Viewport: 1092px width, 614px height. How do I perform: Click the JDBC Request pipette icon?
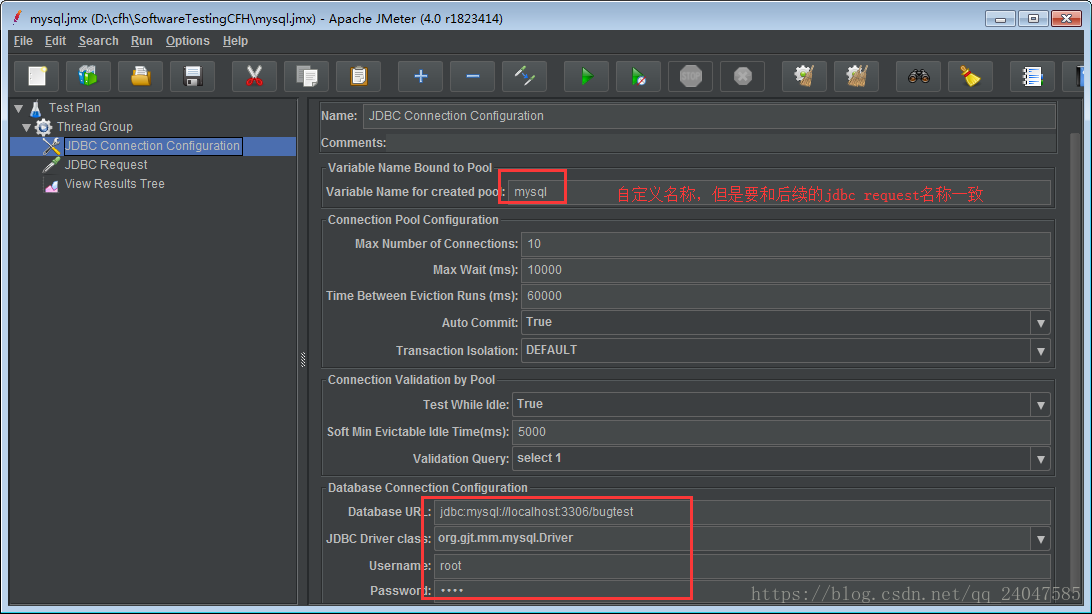tap(51, 165)
